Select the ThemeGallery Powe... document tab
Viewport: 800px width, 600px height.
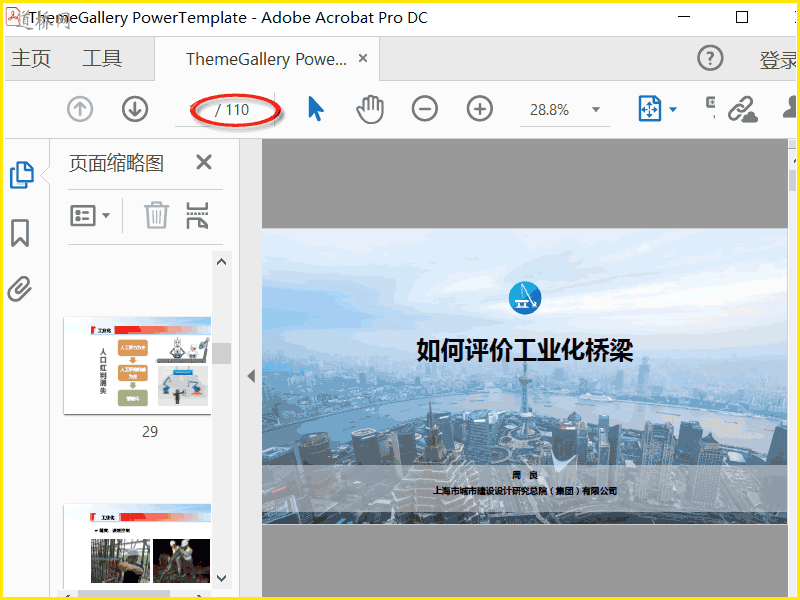point(266,59)
